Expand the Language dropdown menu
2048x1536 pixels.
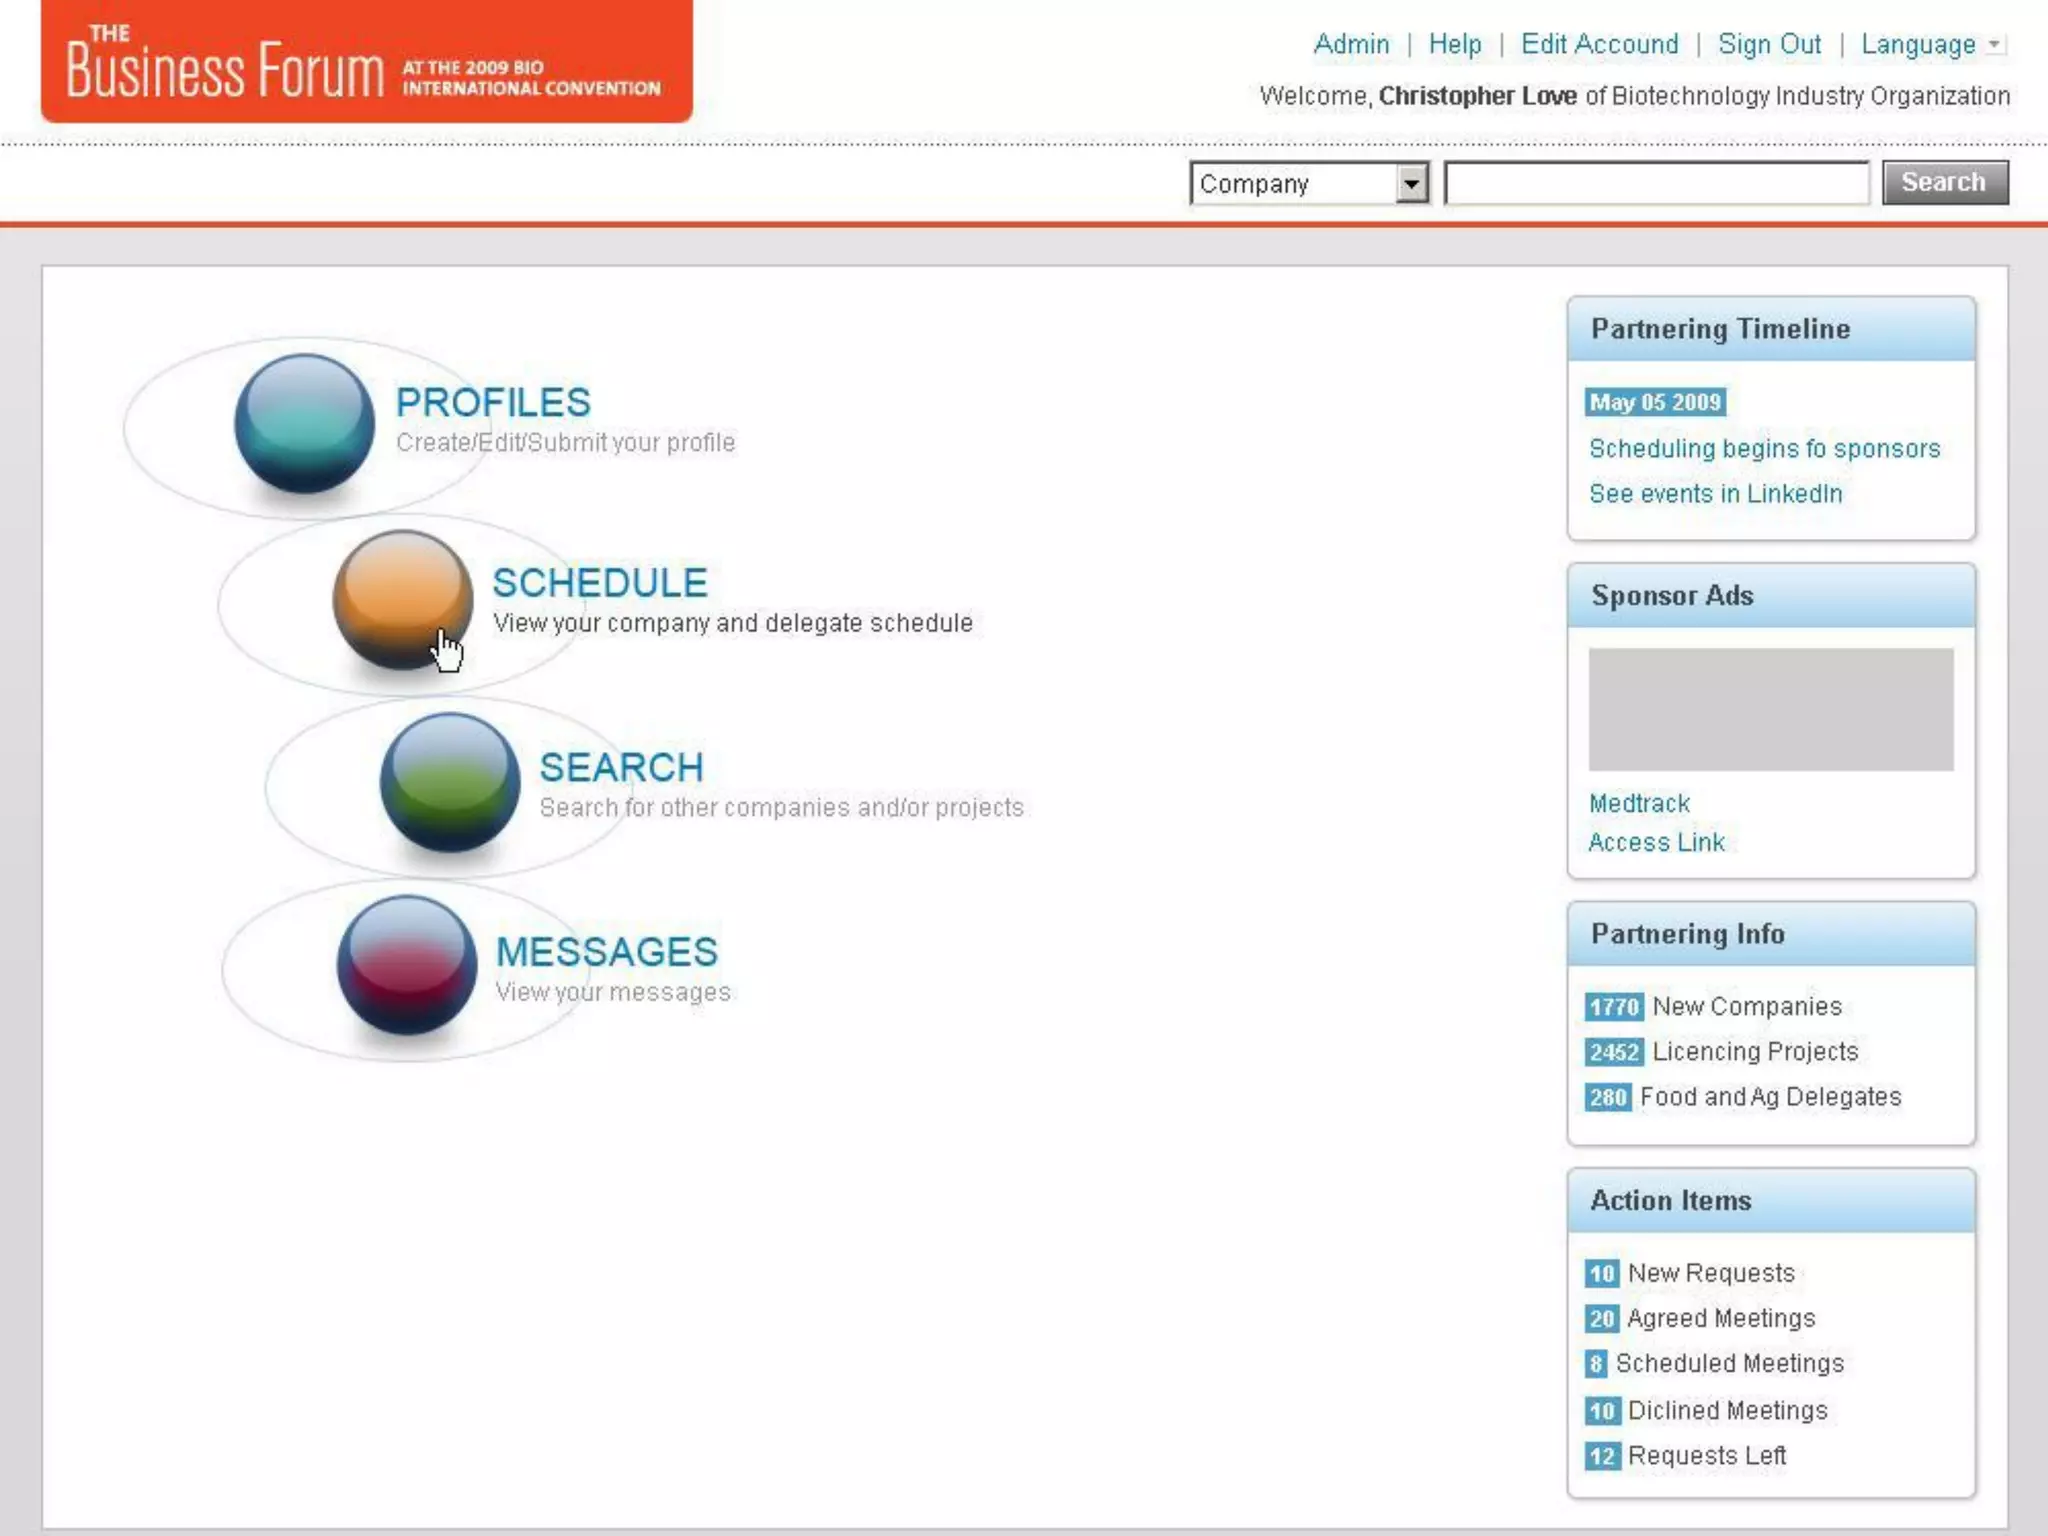pyautogui.click(x=1930, y=45)
